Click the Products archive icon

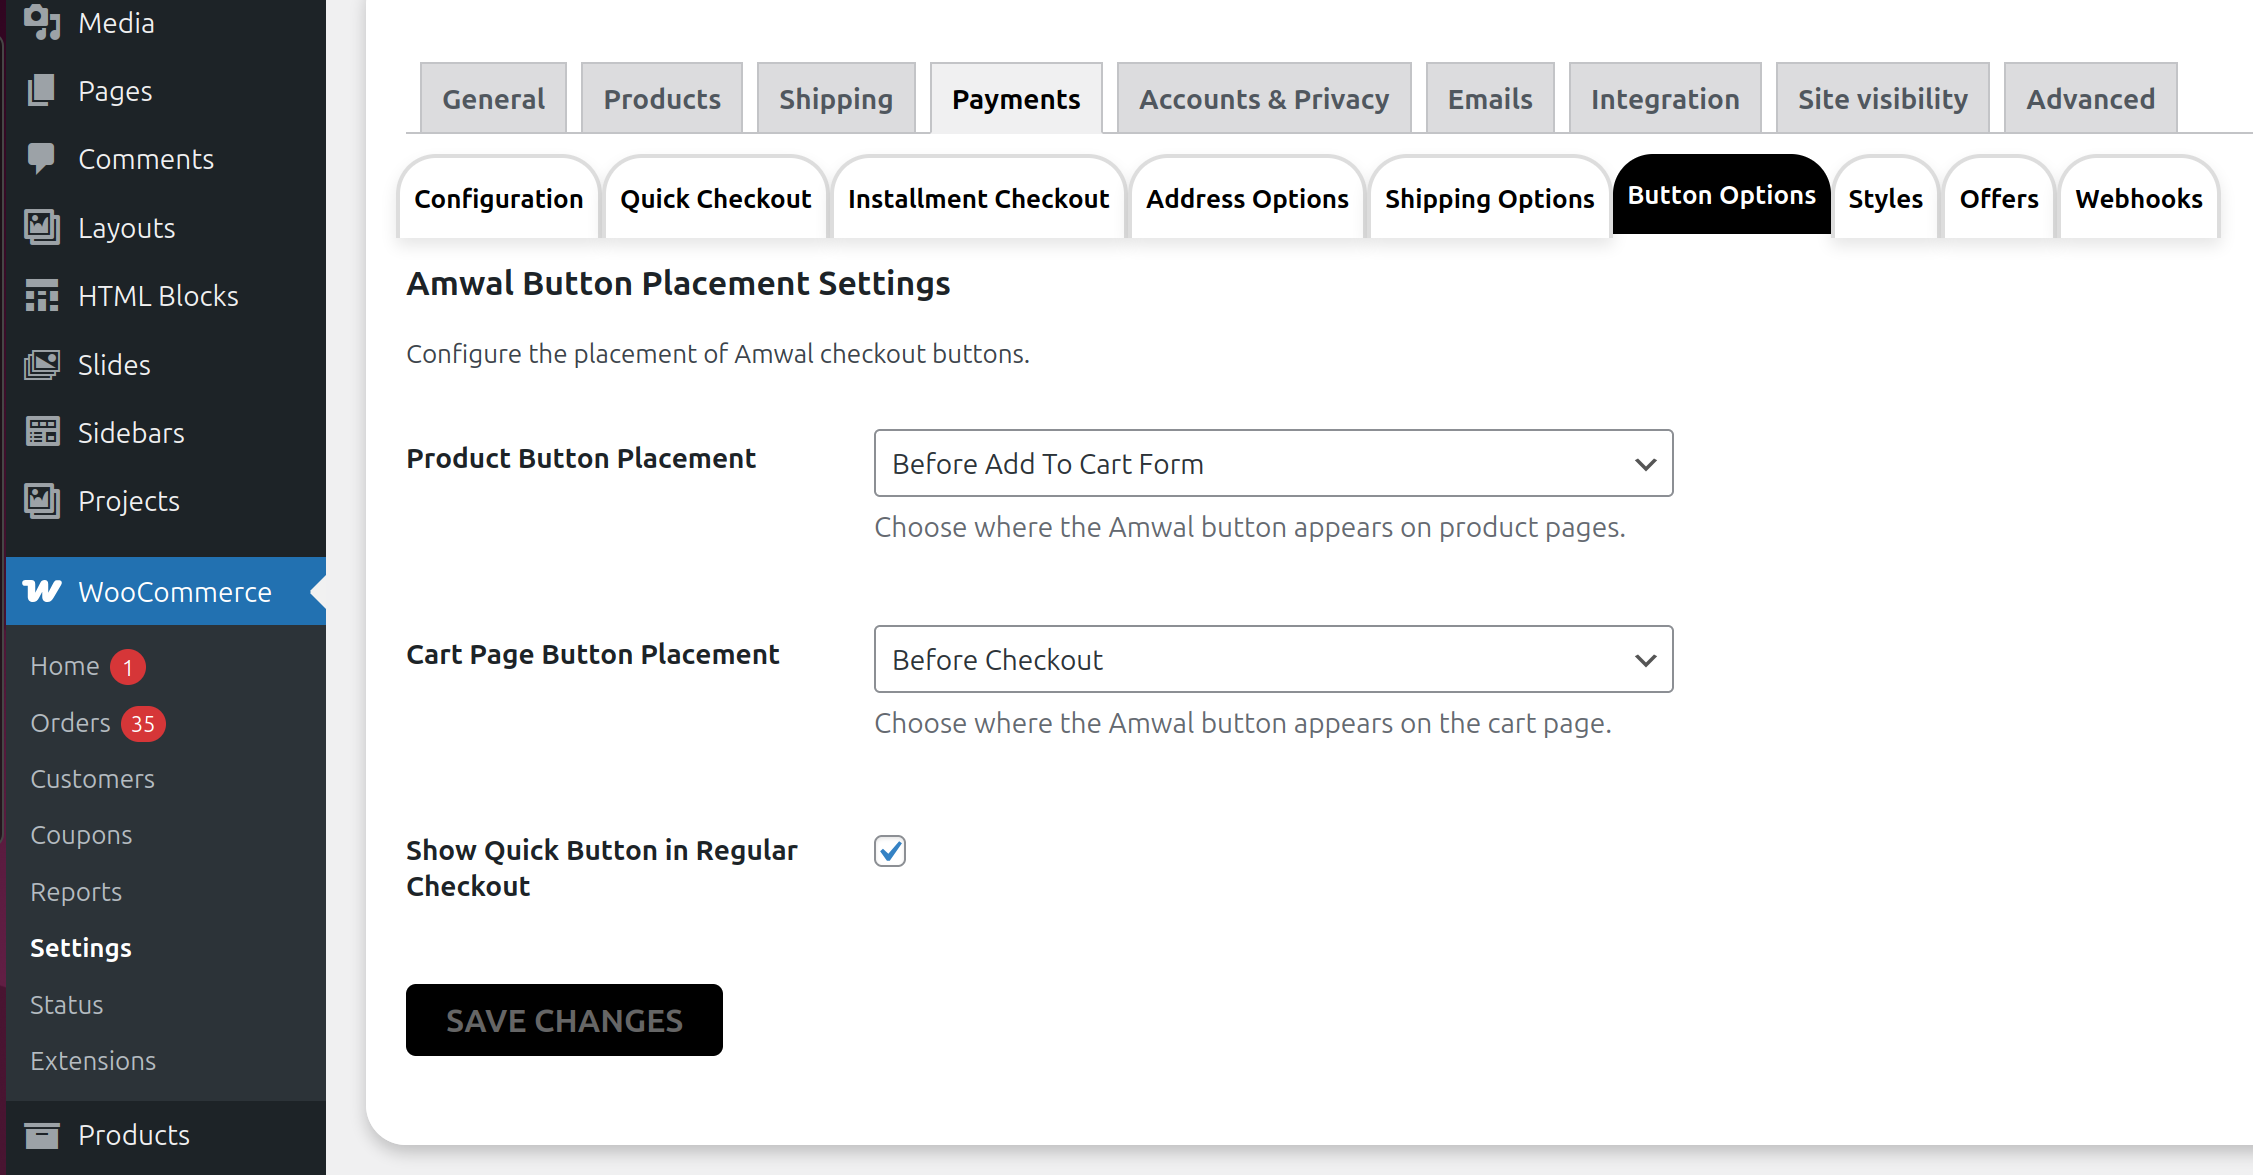[41, 1135]
